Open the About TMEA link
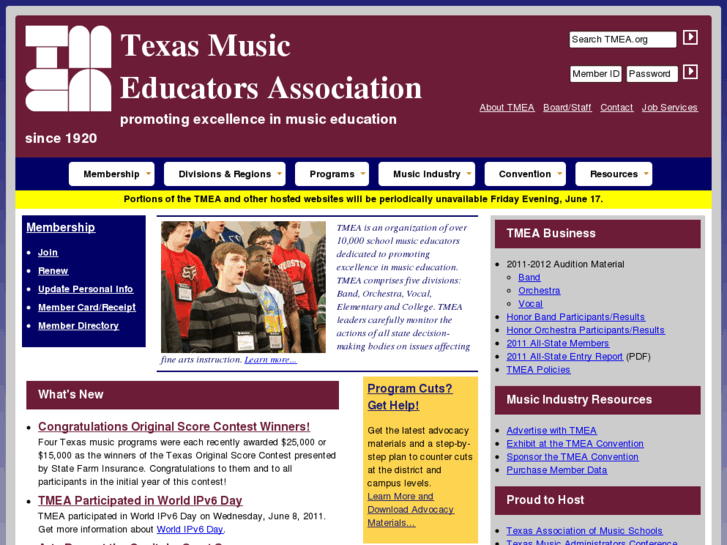Screen dimensions: 727x545 [x=507, y=108]
